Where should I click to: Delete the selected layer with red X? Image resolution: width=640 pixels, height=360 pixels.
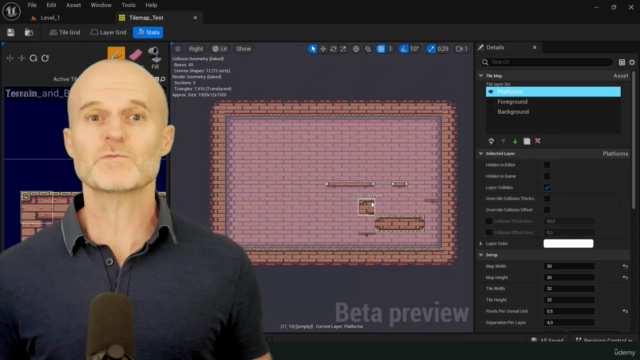click(538, 141)
